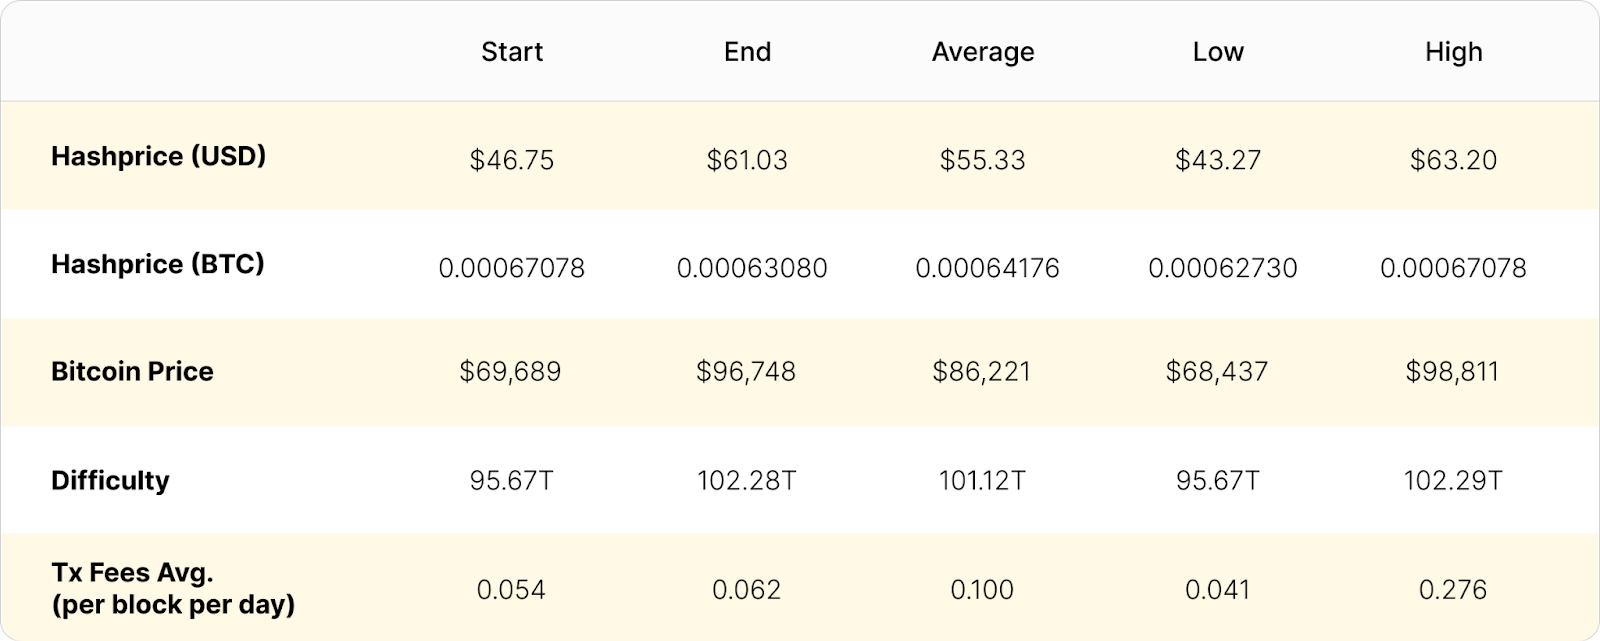Click the Hashprice (USD) row label
The image size is (1600, 641).
click(159, 156)
